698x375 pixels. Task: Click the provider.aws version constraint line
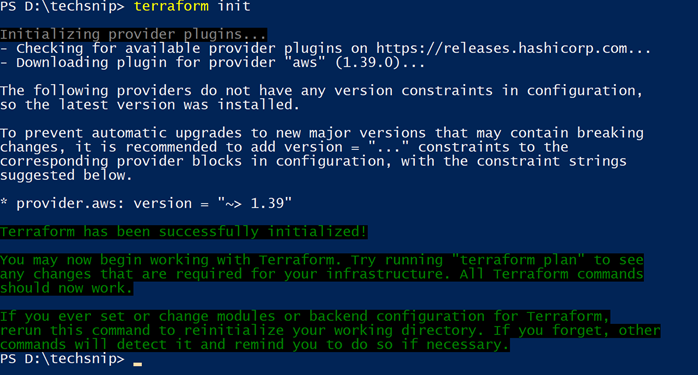pyautogui.click(x=146, y=204)
